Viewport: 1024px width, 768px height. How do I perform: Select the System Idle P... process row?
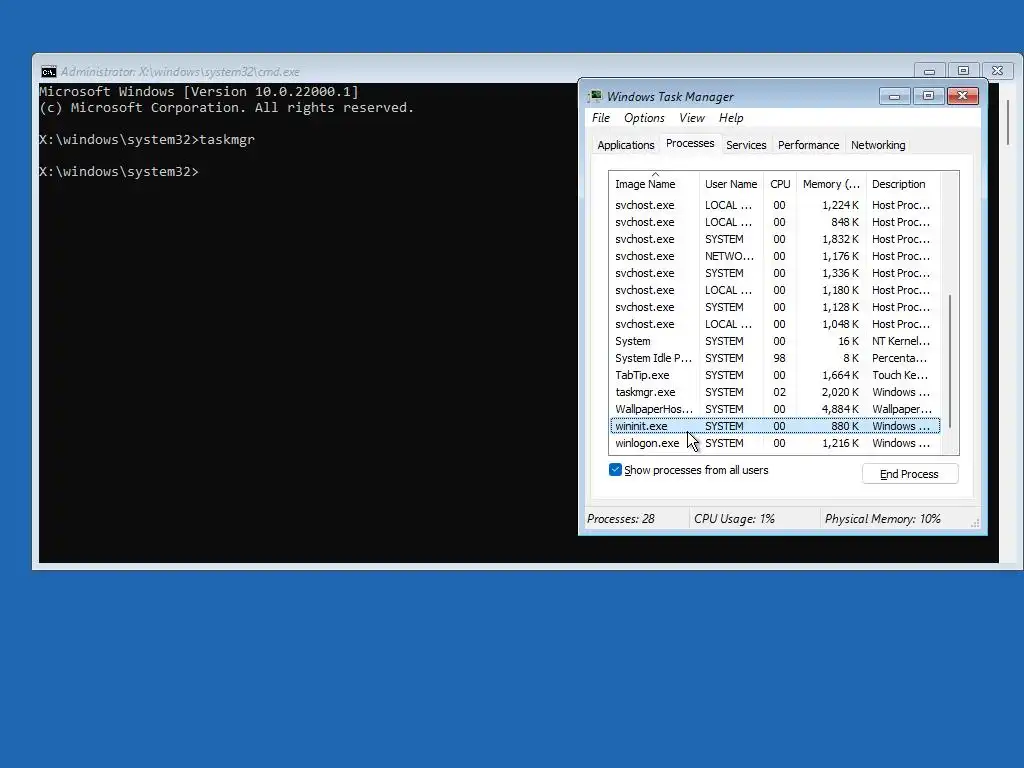[775, 359]
